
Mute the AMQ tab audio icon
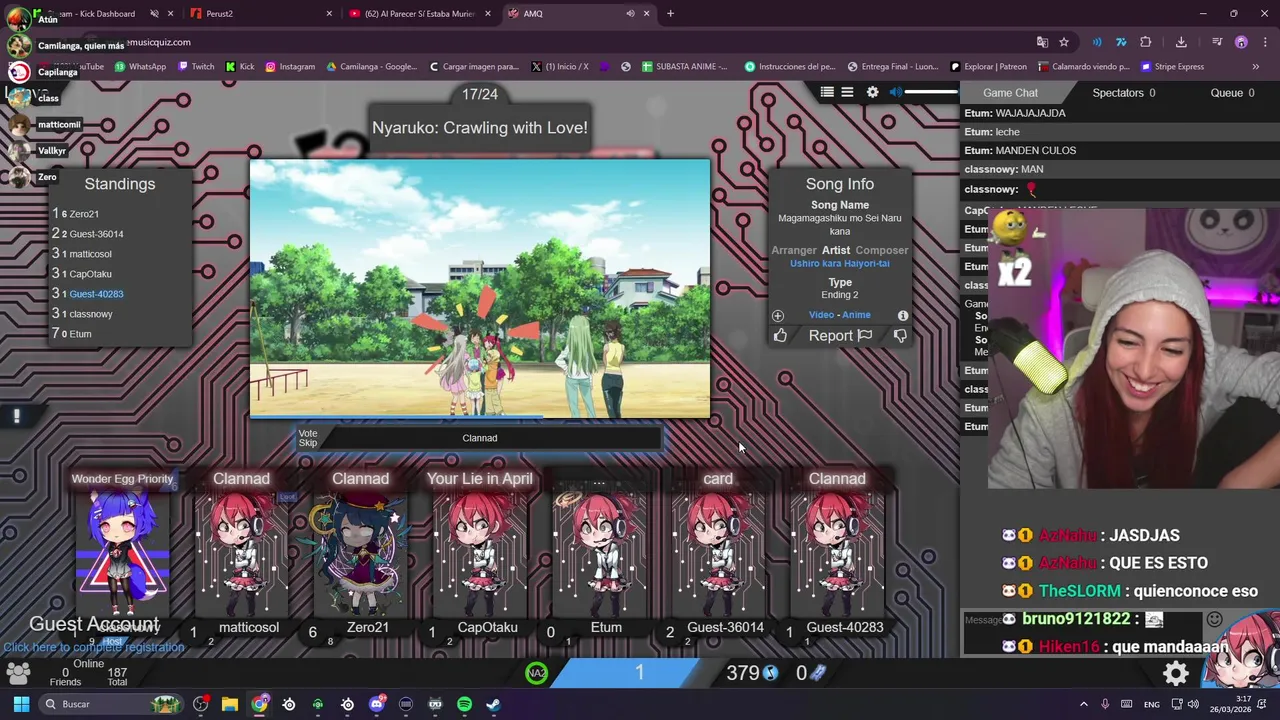630,14
